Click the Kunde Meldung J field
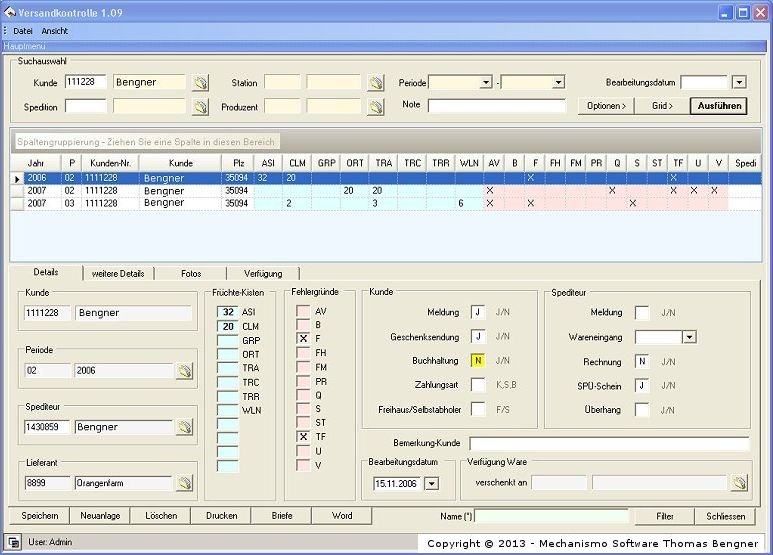The height and width of the screenshot is (555, 773). [x=478, y=312]
